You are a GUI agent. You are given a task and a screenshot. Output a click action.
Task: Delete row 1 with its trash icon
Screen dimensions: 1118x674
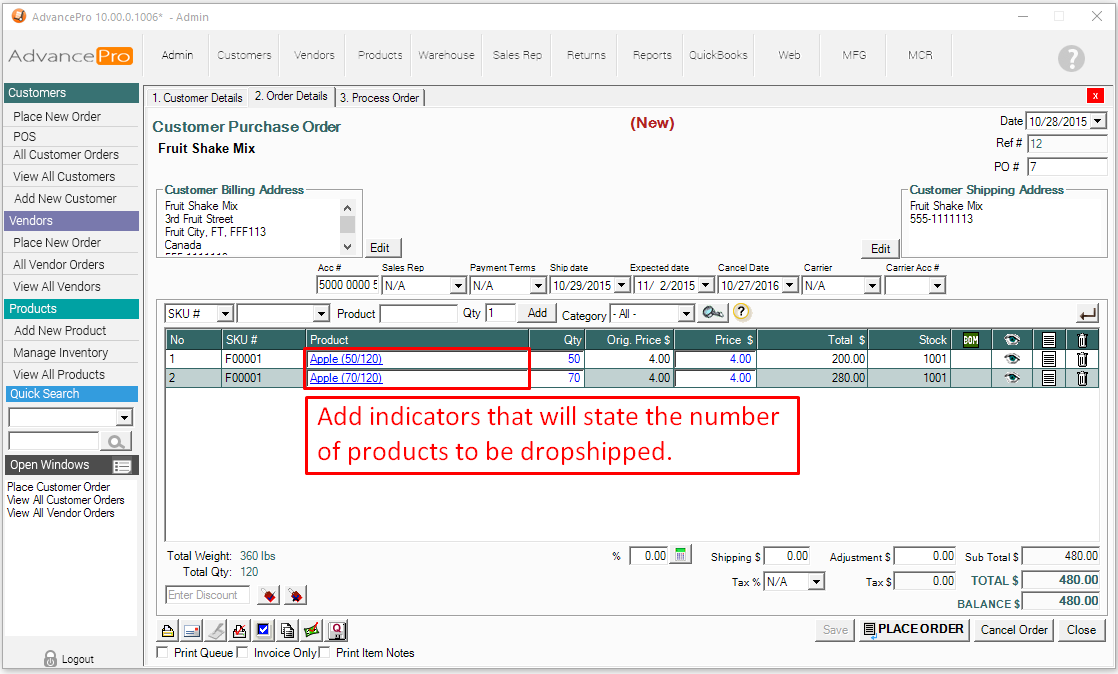click(x=1082, y=359)
